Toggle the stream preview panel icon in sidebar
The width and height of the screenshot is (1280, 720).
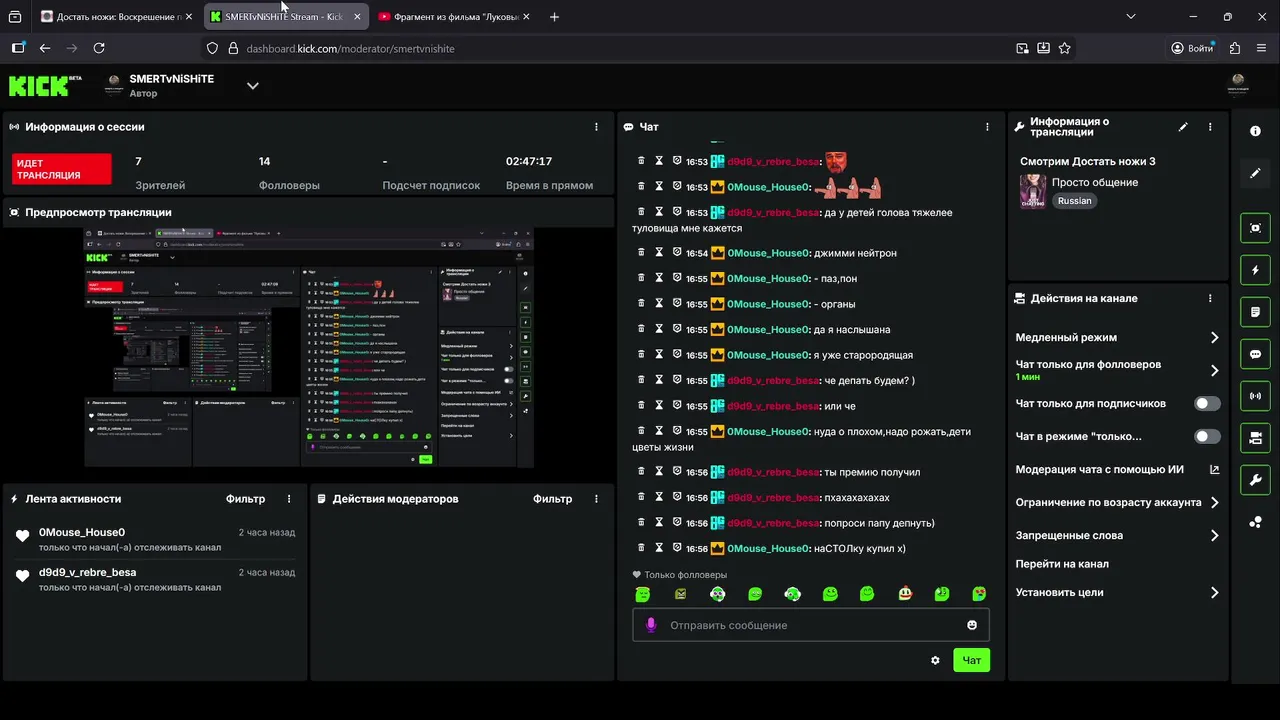tap(1255, 228)
